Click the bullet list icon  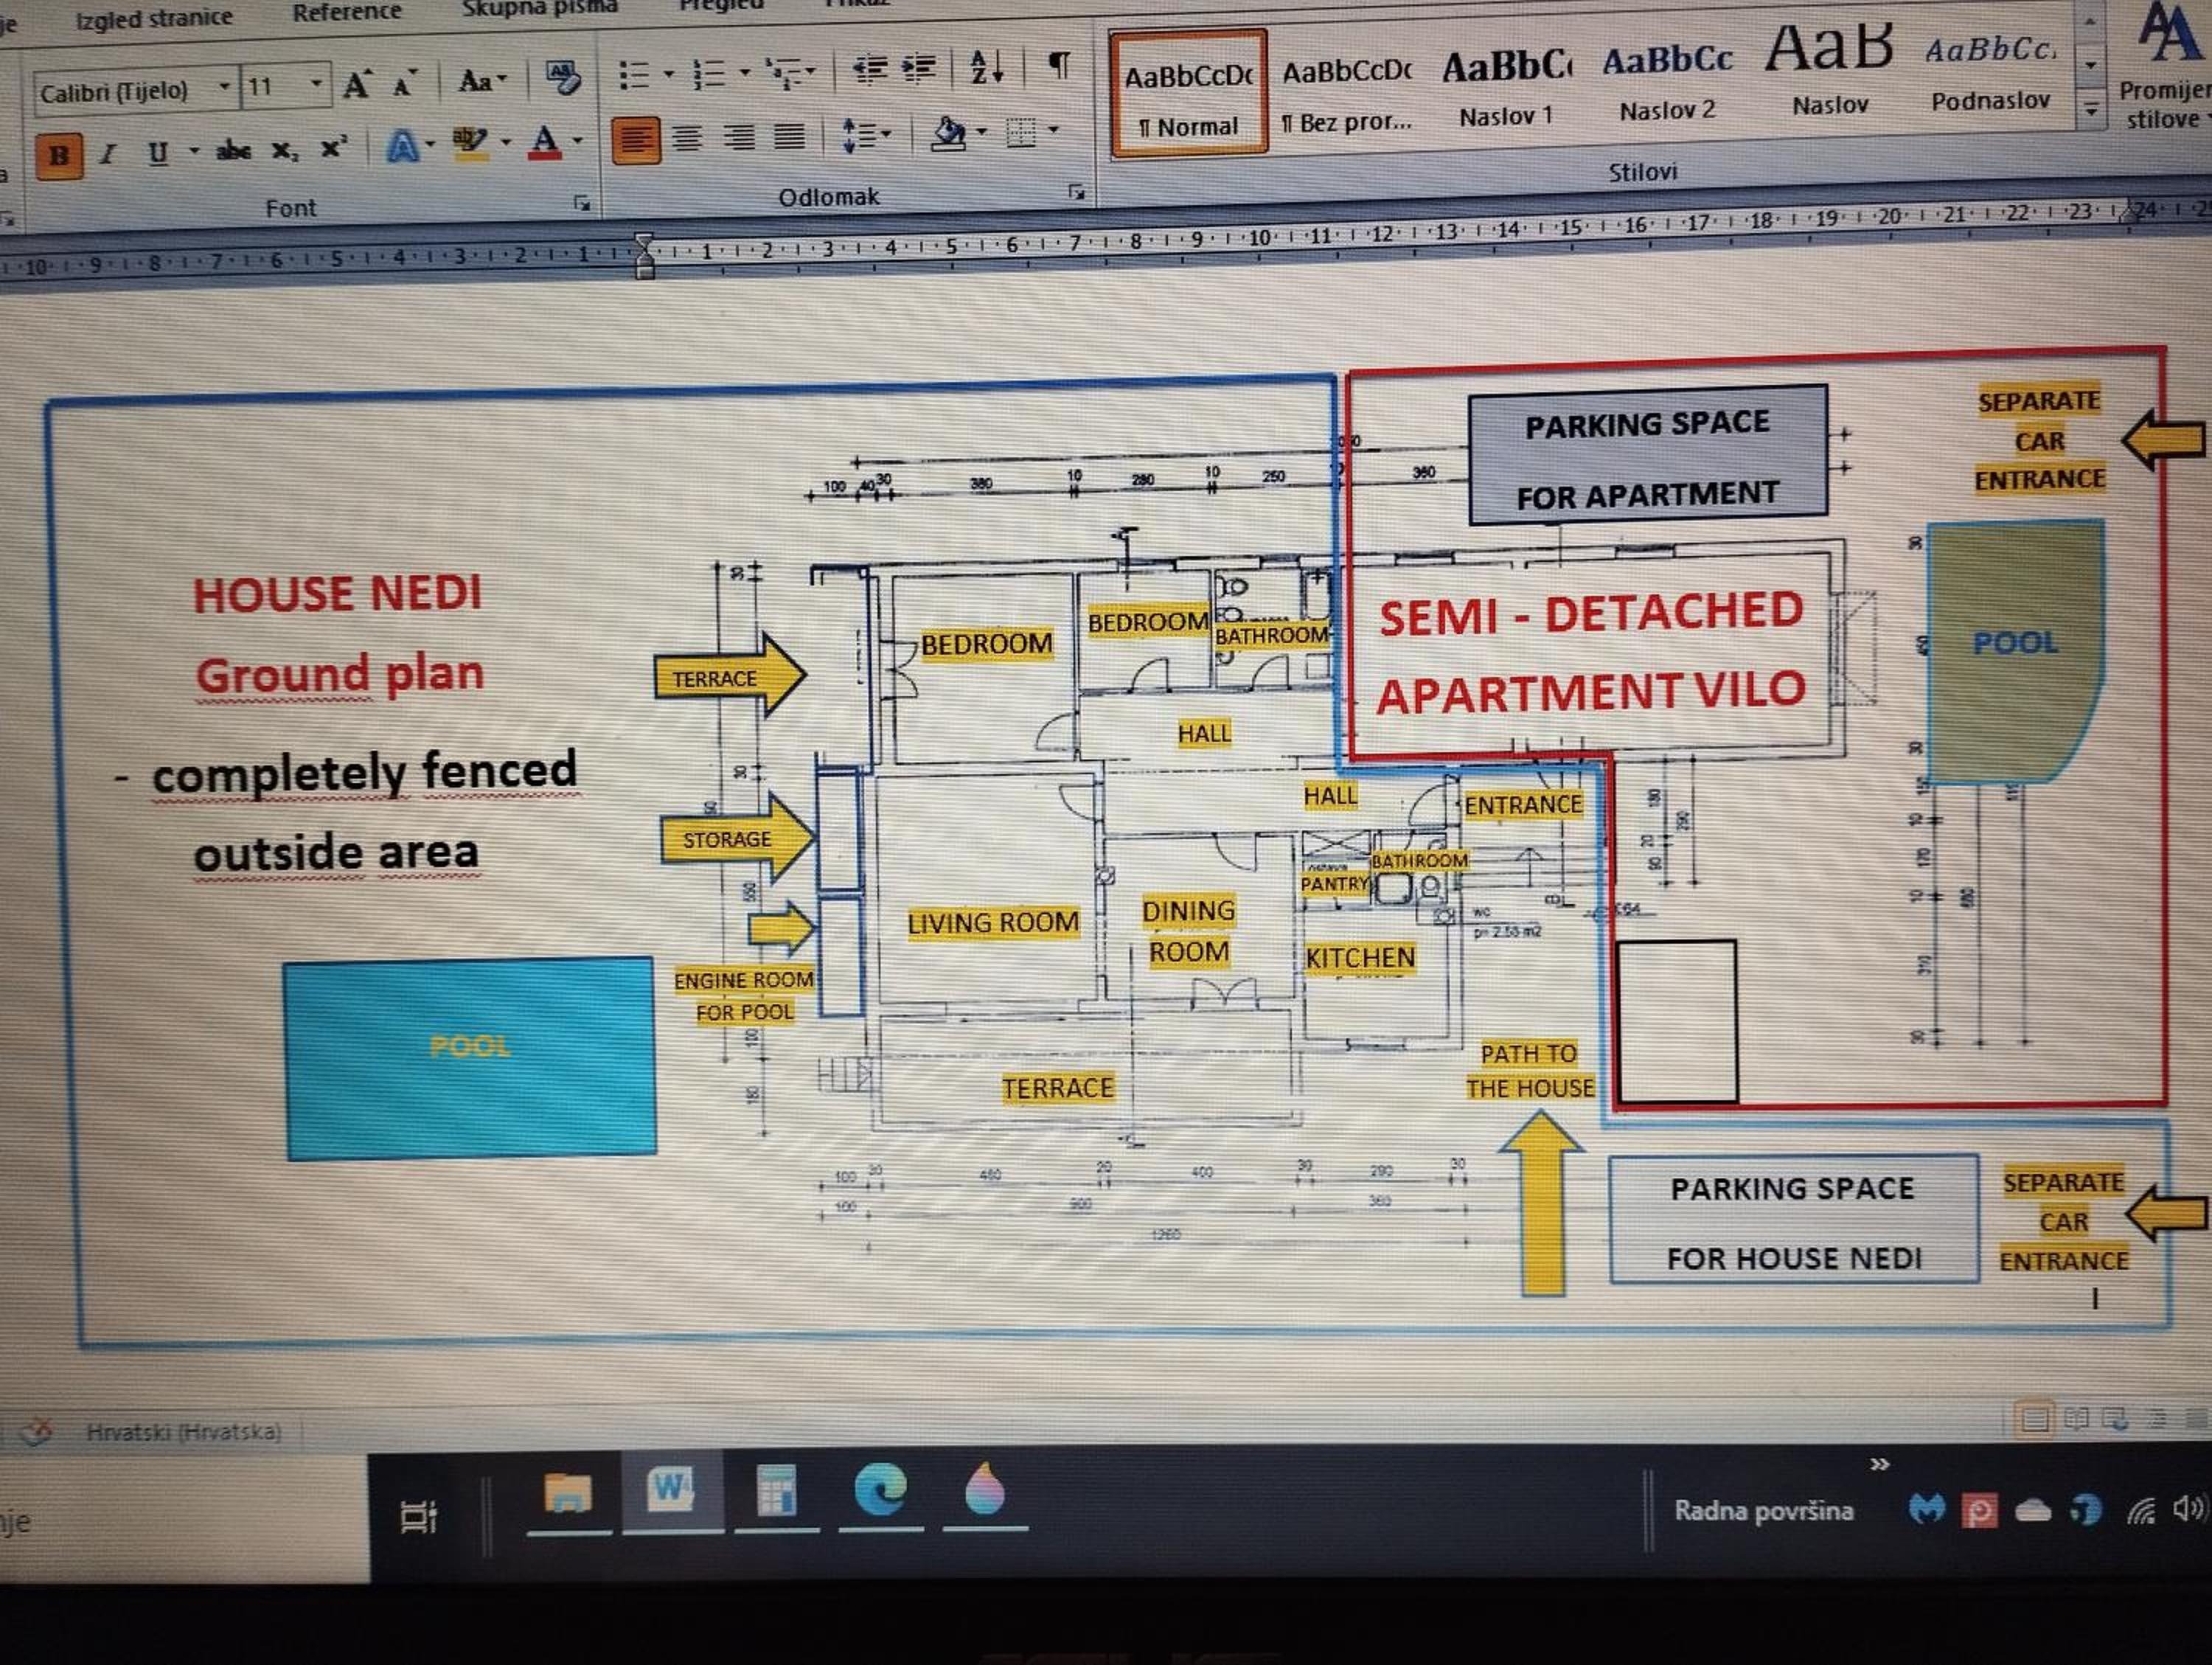coord(634,75)
